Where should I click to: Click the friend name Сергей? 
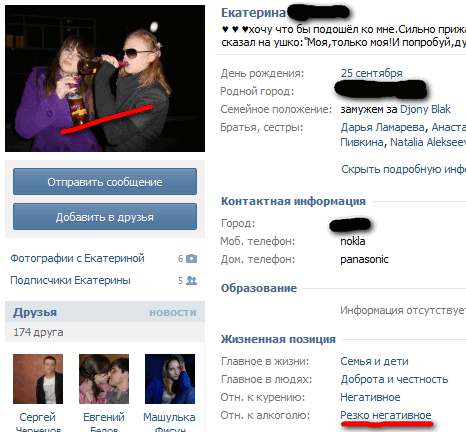(38, 417)
